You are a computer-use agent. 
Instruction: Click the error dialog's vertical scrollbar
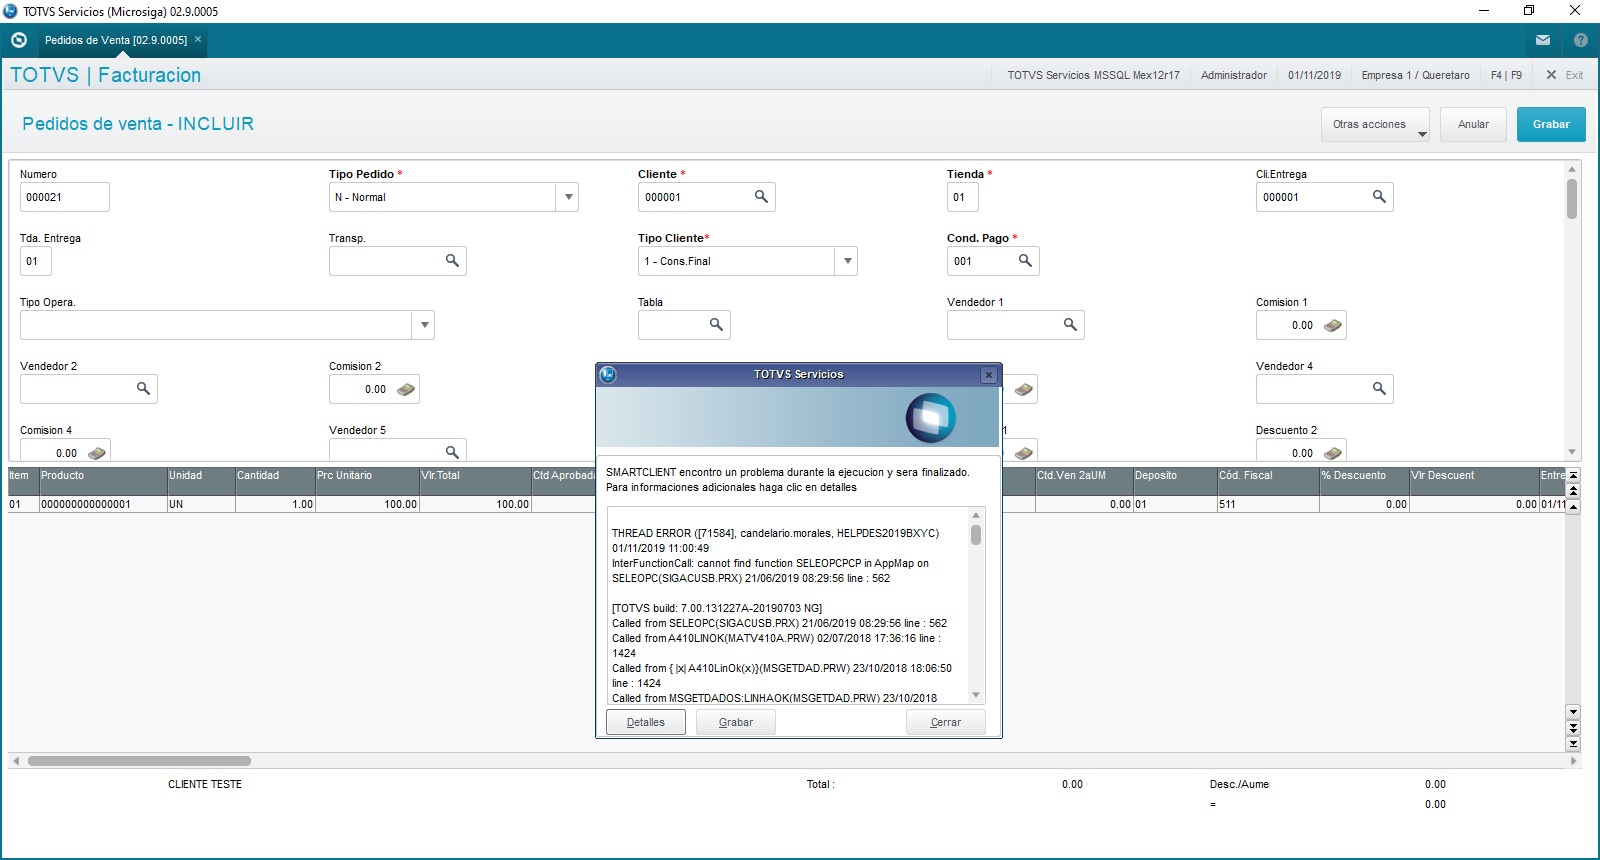pyautogui.click(x=976, y=605)
